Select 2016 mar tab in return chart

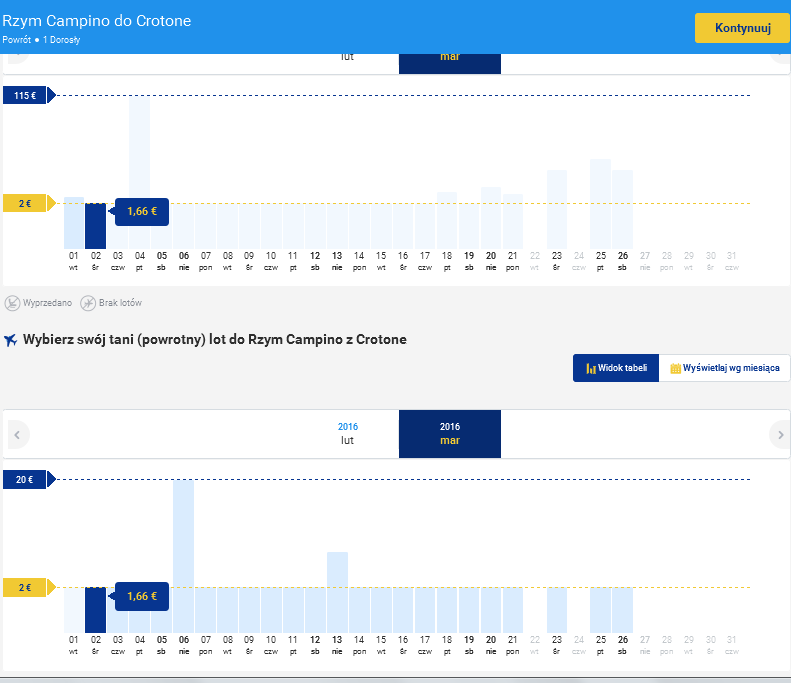click(x=450, y=434)
